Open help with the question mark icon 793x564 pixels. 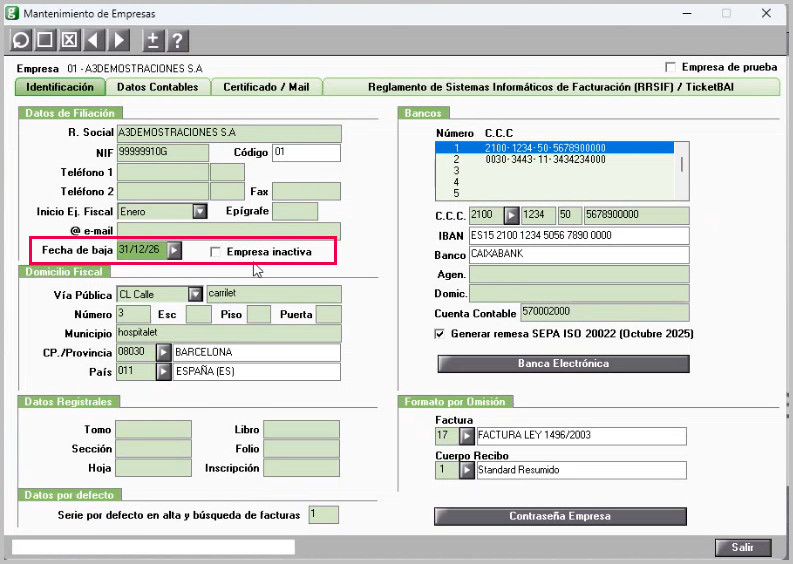point(178,40)
